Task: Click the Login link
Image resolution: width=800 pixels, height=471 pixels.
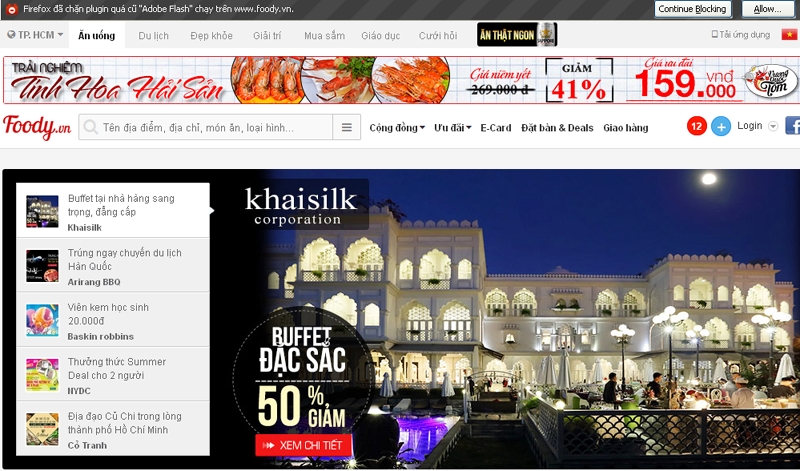Action: coord(749,126)
